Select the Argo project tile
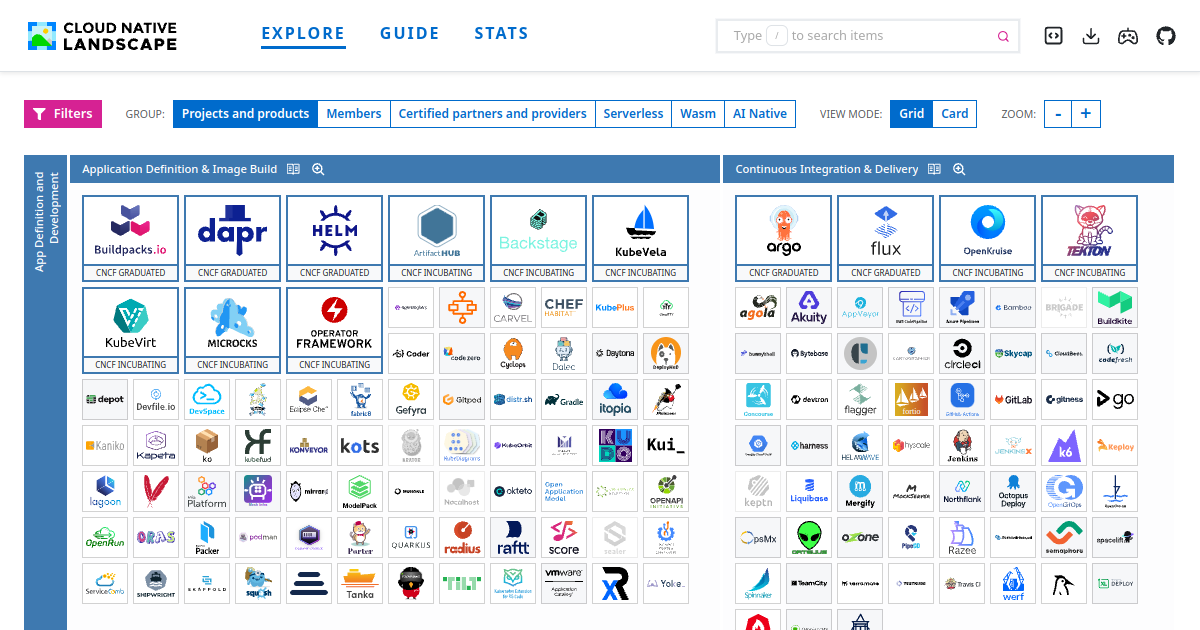The width and height of the screenshot is (1200, 630). pos(783,238)
